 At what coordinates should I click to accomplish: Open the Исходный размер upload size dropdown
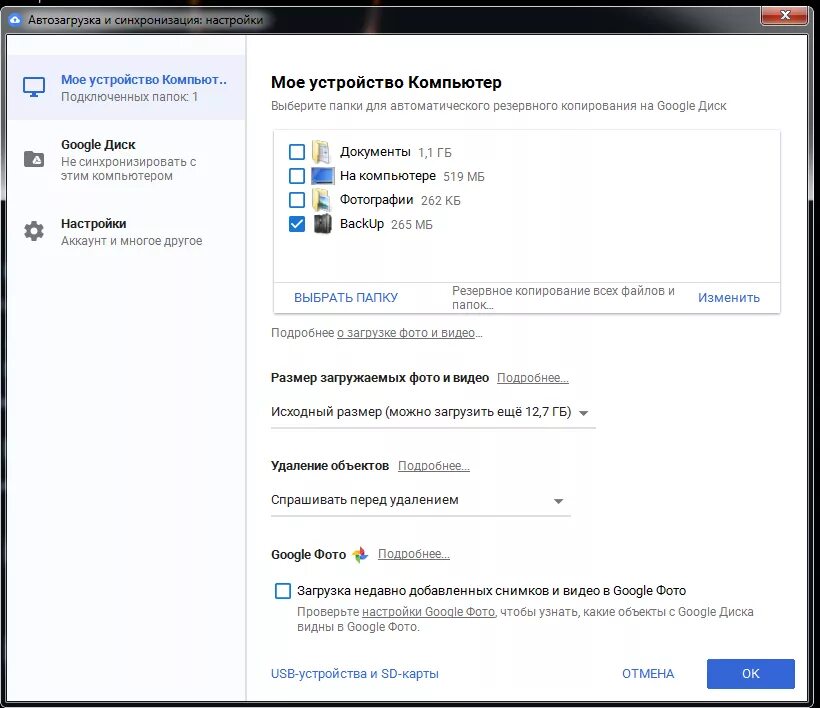pos(433,413)
